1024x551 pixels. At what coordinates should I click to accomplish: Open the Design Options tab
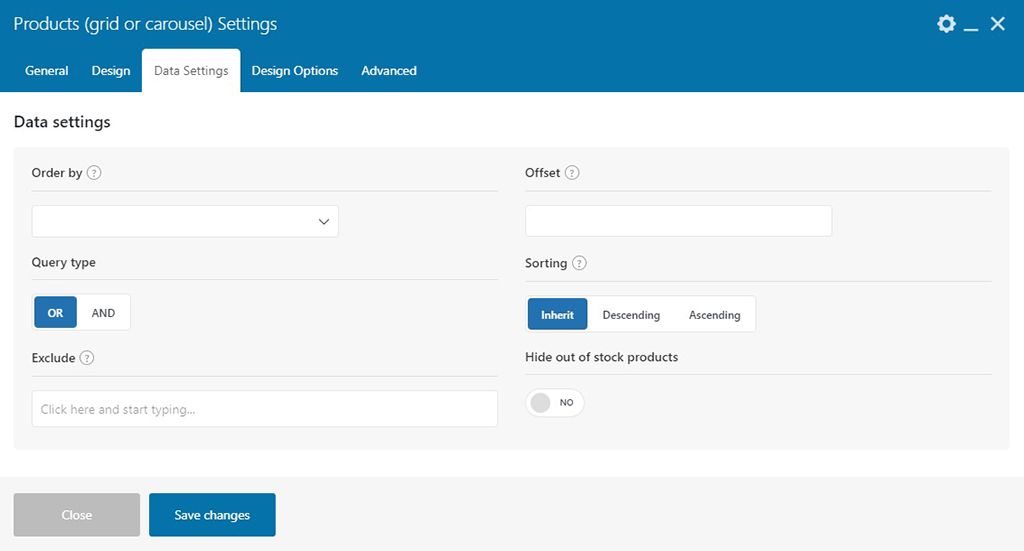point(295,71)
